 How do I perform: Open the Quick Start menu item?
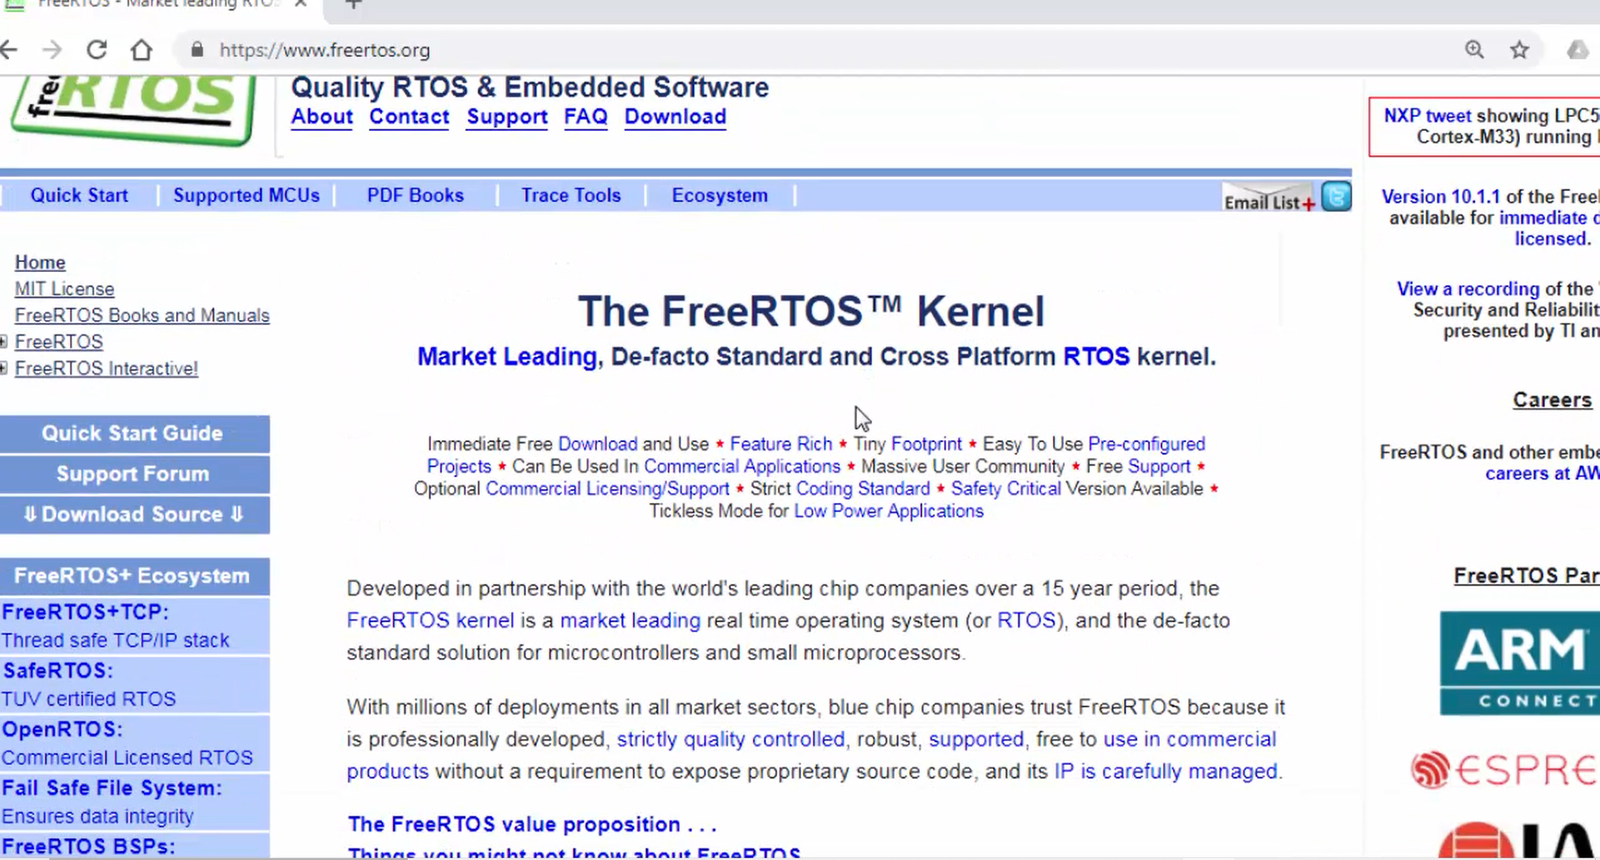tap(79, 196)
